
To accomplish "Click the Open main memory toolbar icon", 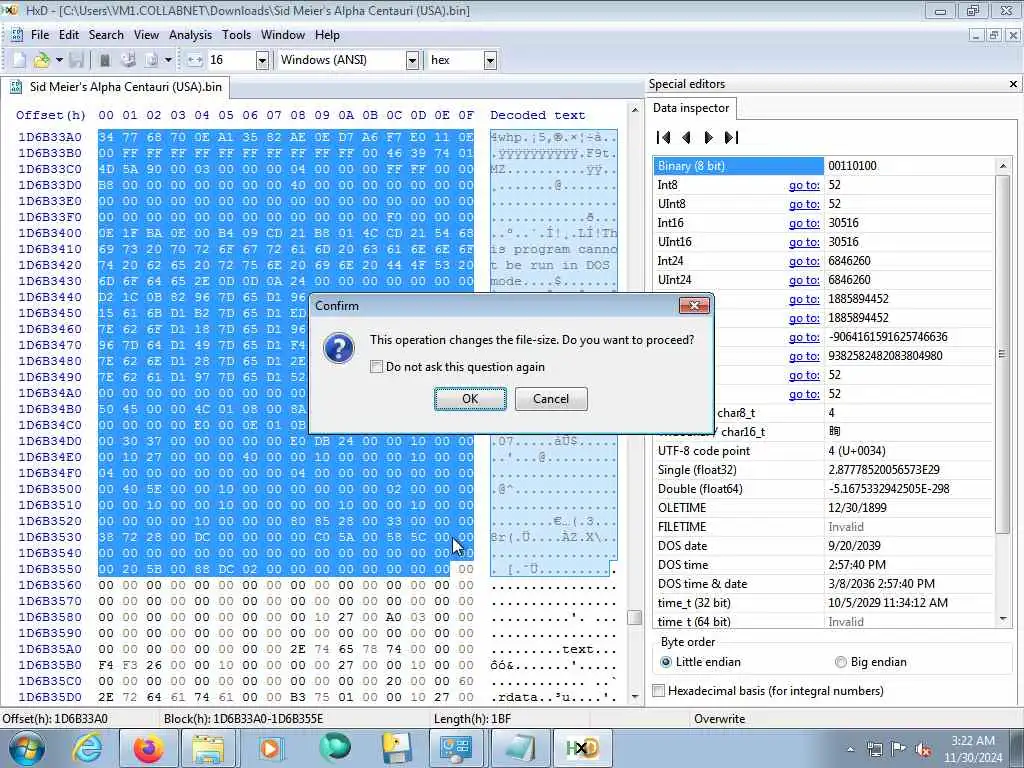I will pyautogui.click(x=104, y=60).
